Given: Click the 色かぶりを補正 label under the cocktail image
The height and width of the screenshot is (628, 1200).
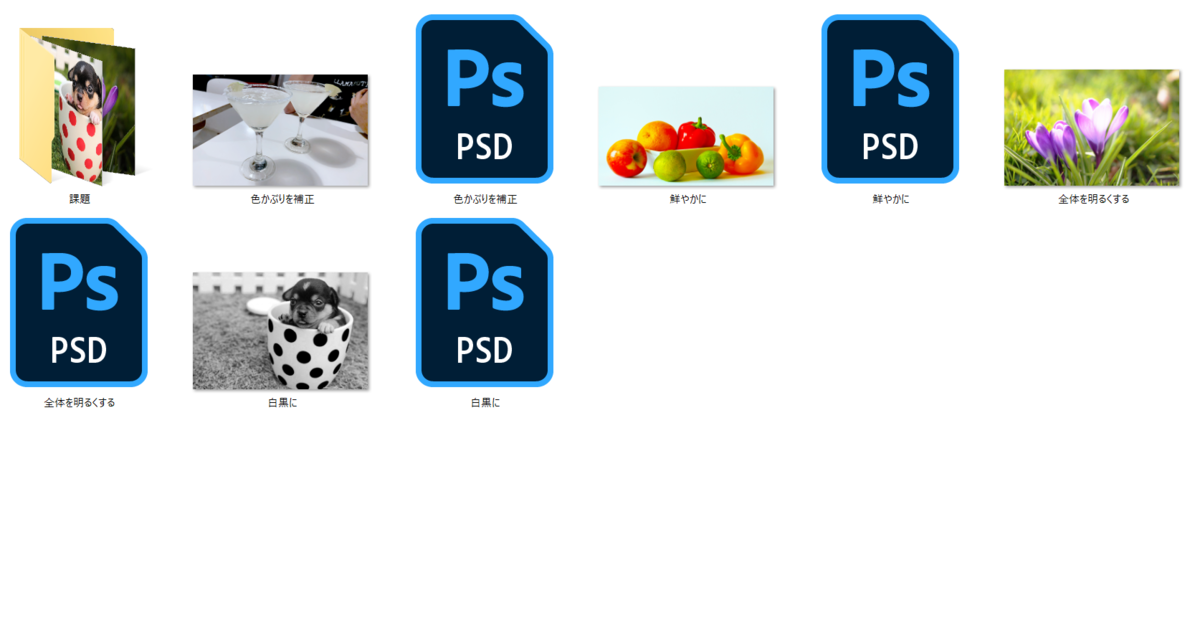Looking at the screenshot, I should tap(280, 199).
